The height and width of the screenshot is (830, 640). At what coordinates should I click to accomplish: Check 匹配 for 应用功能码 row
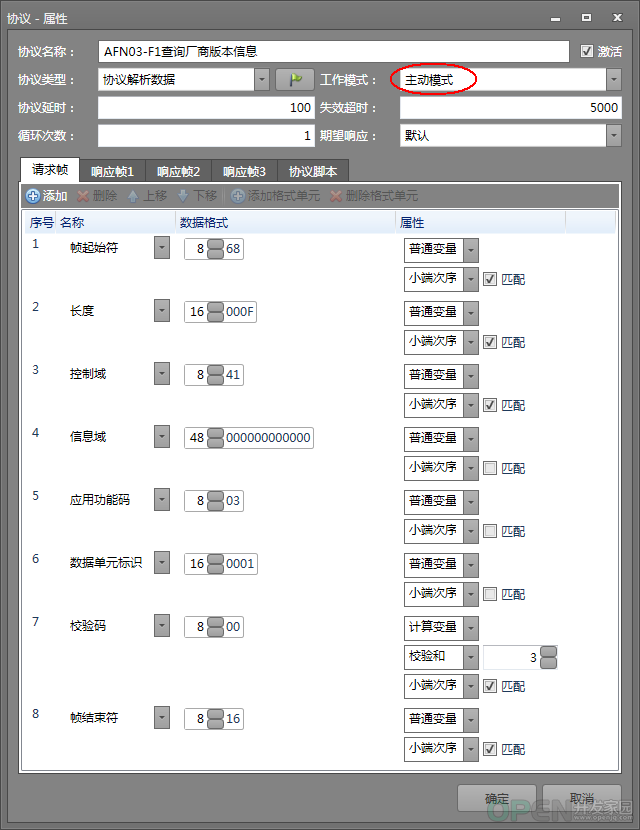(490, 531)
